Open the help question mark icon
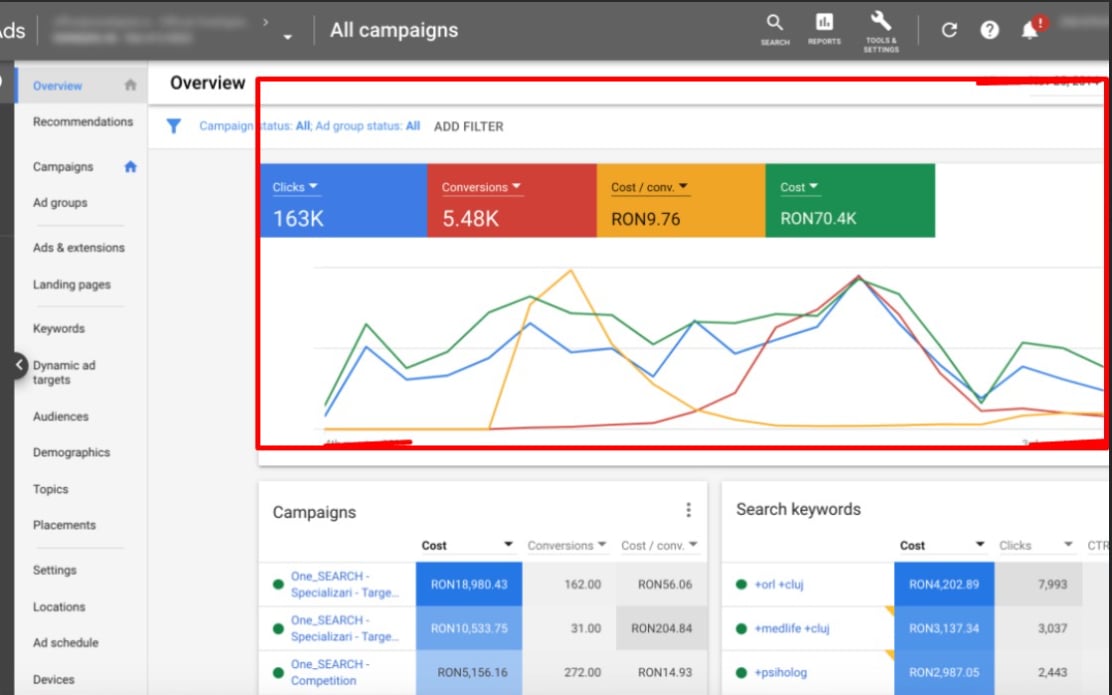 (x=989, y=30)
